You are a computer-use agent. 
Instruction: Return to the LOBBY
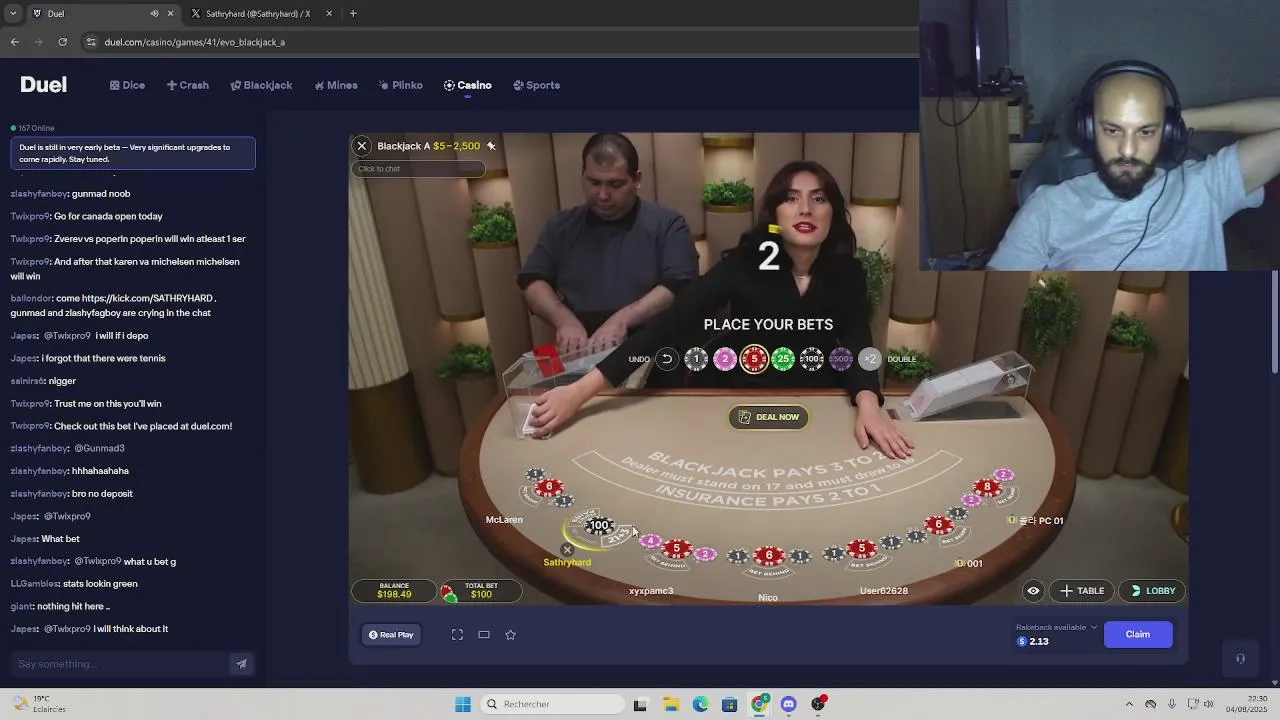[x=1153, y=591]
